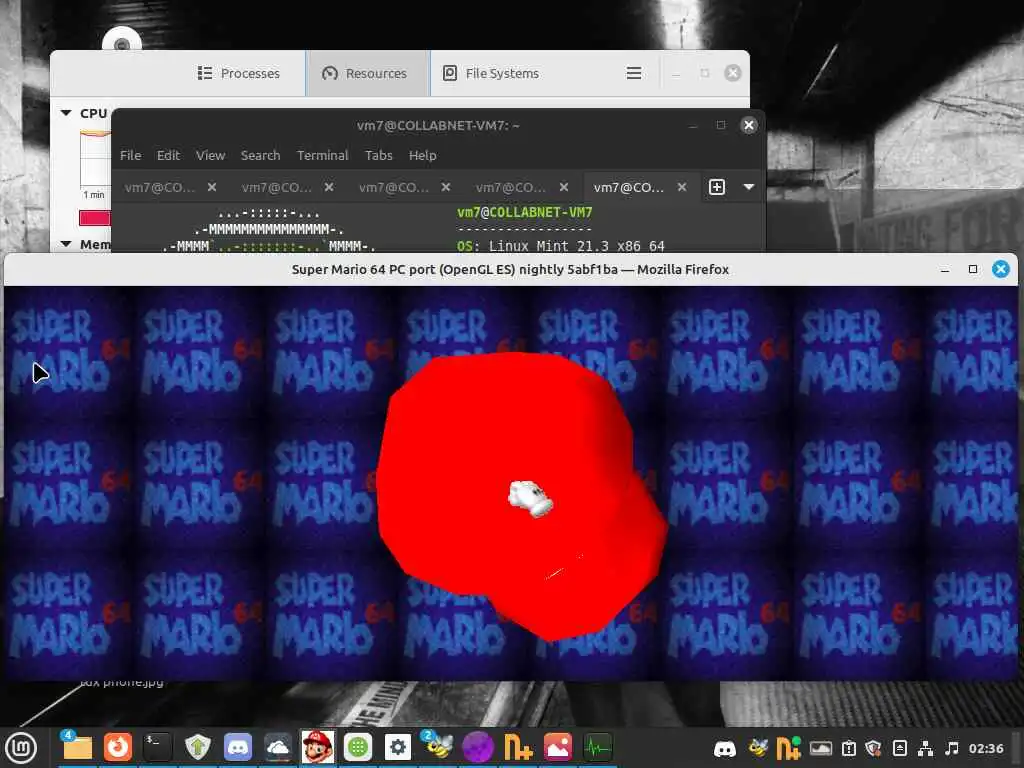The height and width of the screenshot is (768, 1024).
Task: Open the System Monitor taskbar icon
Action: pyautogui.click(x=598, y=746)
